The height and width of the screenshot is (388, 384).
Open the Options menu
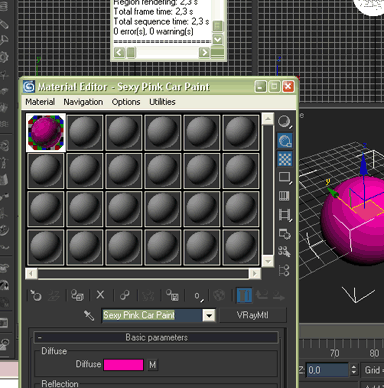[x=126, y=102]
